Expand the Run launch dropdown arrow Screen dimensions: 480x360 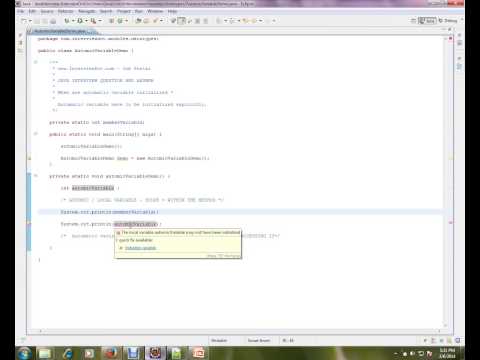(86, 21)
